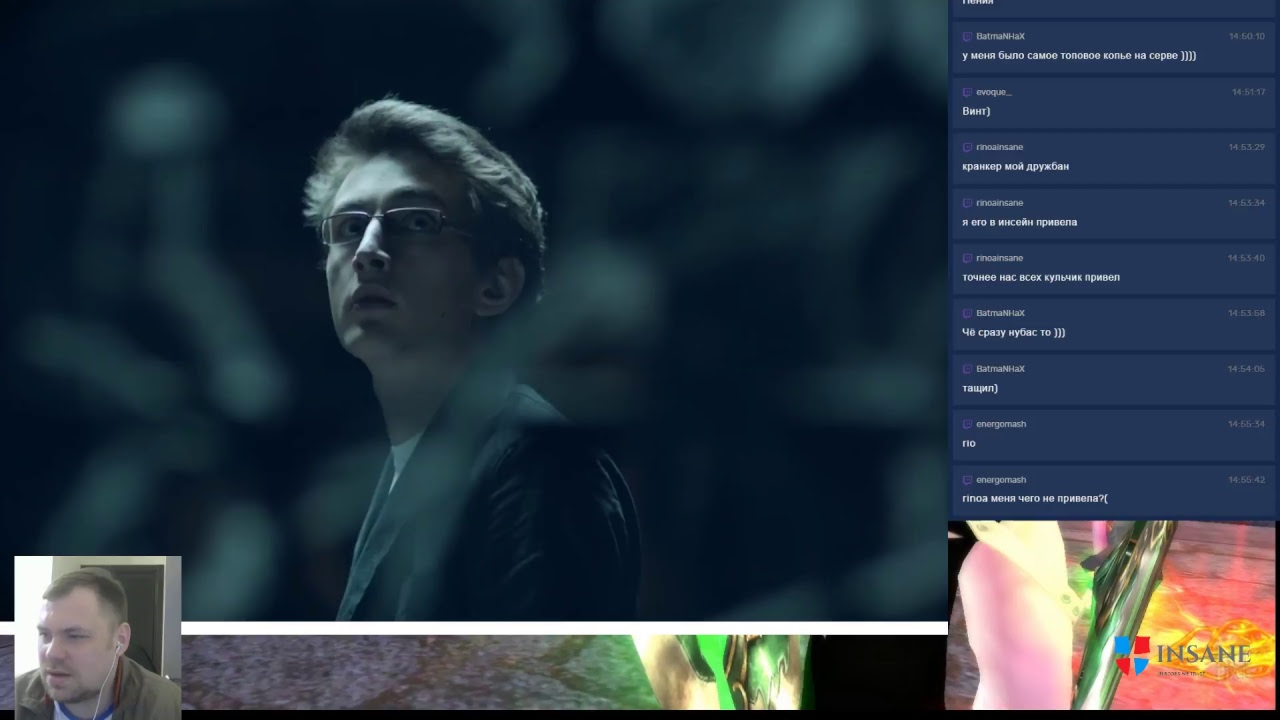Screen dimensions: 1280x720
Task: Click timestamp 14:54:05 in chat
Action: pyautogui.click(x=1247, y=369)
